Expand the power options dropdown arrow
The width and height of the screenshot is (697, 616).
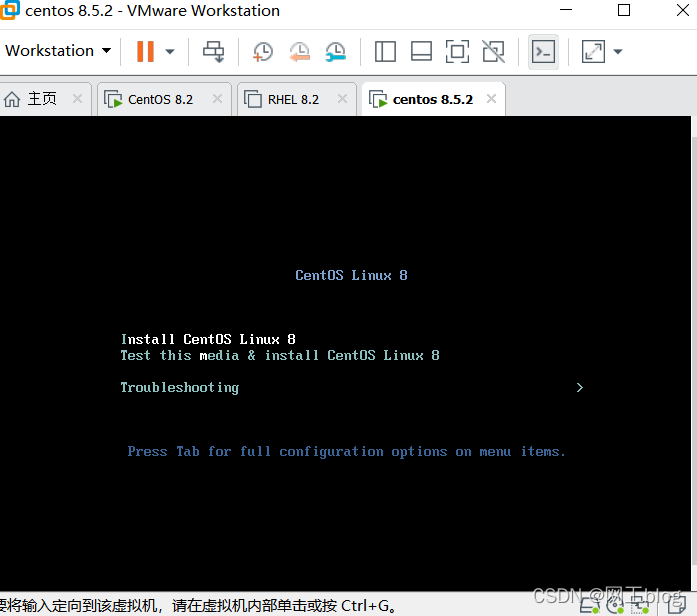coord(169,52)
